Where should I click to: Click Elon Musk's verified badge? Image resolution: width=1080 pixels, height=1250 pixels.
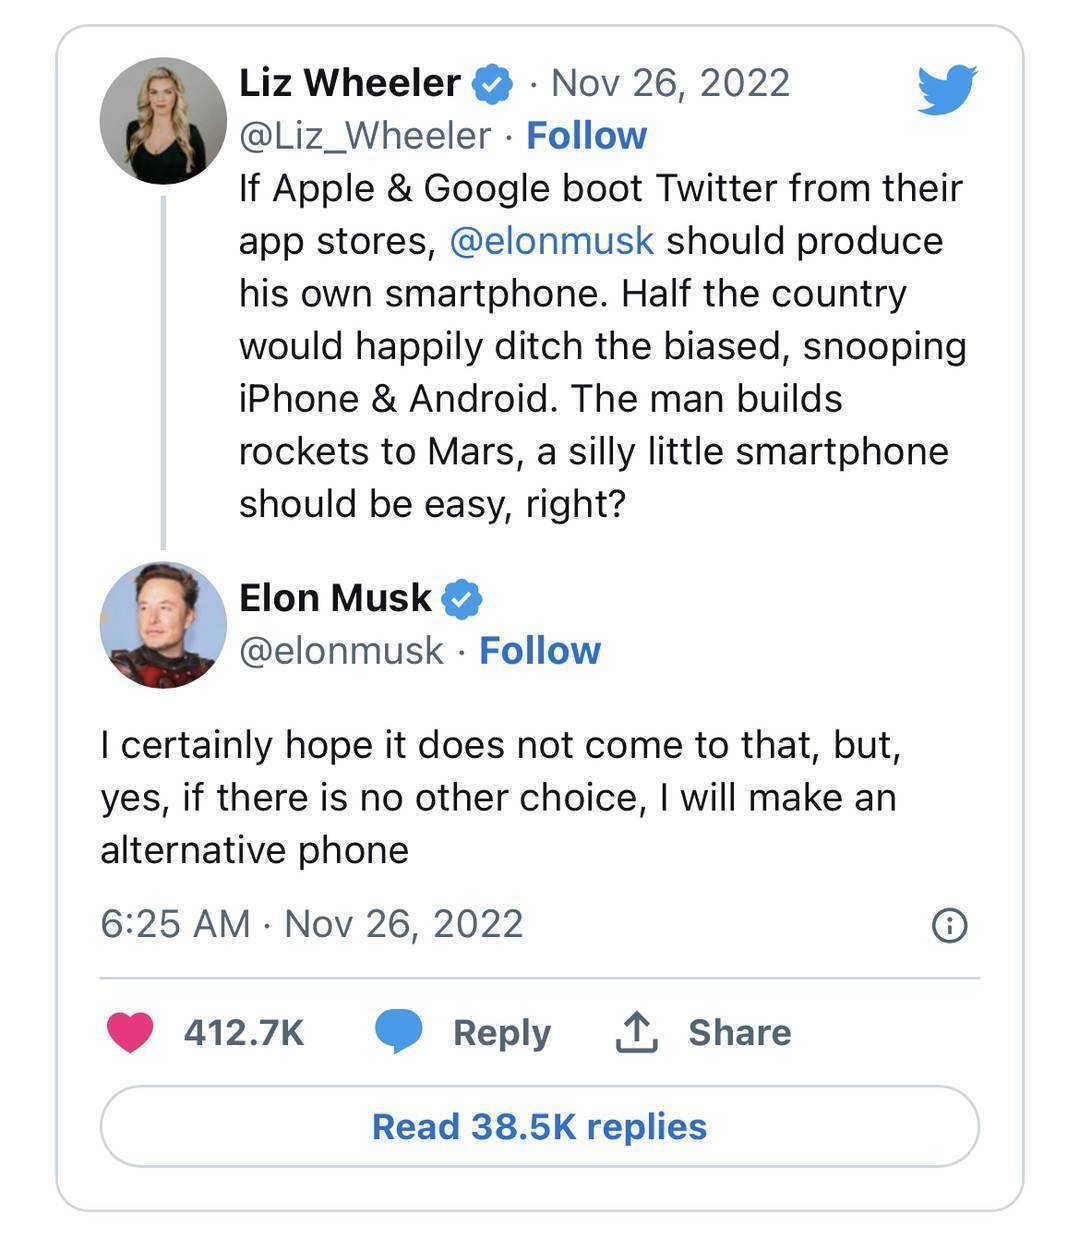462,599
